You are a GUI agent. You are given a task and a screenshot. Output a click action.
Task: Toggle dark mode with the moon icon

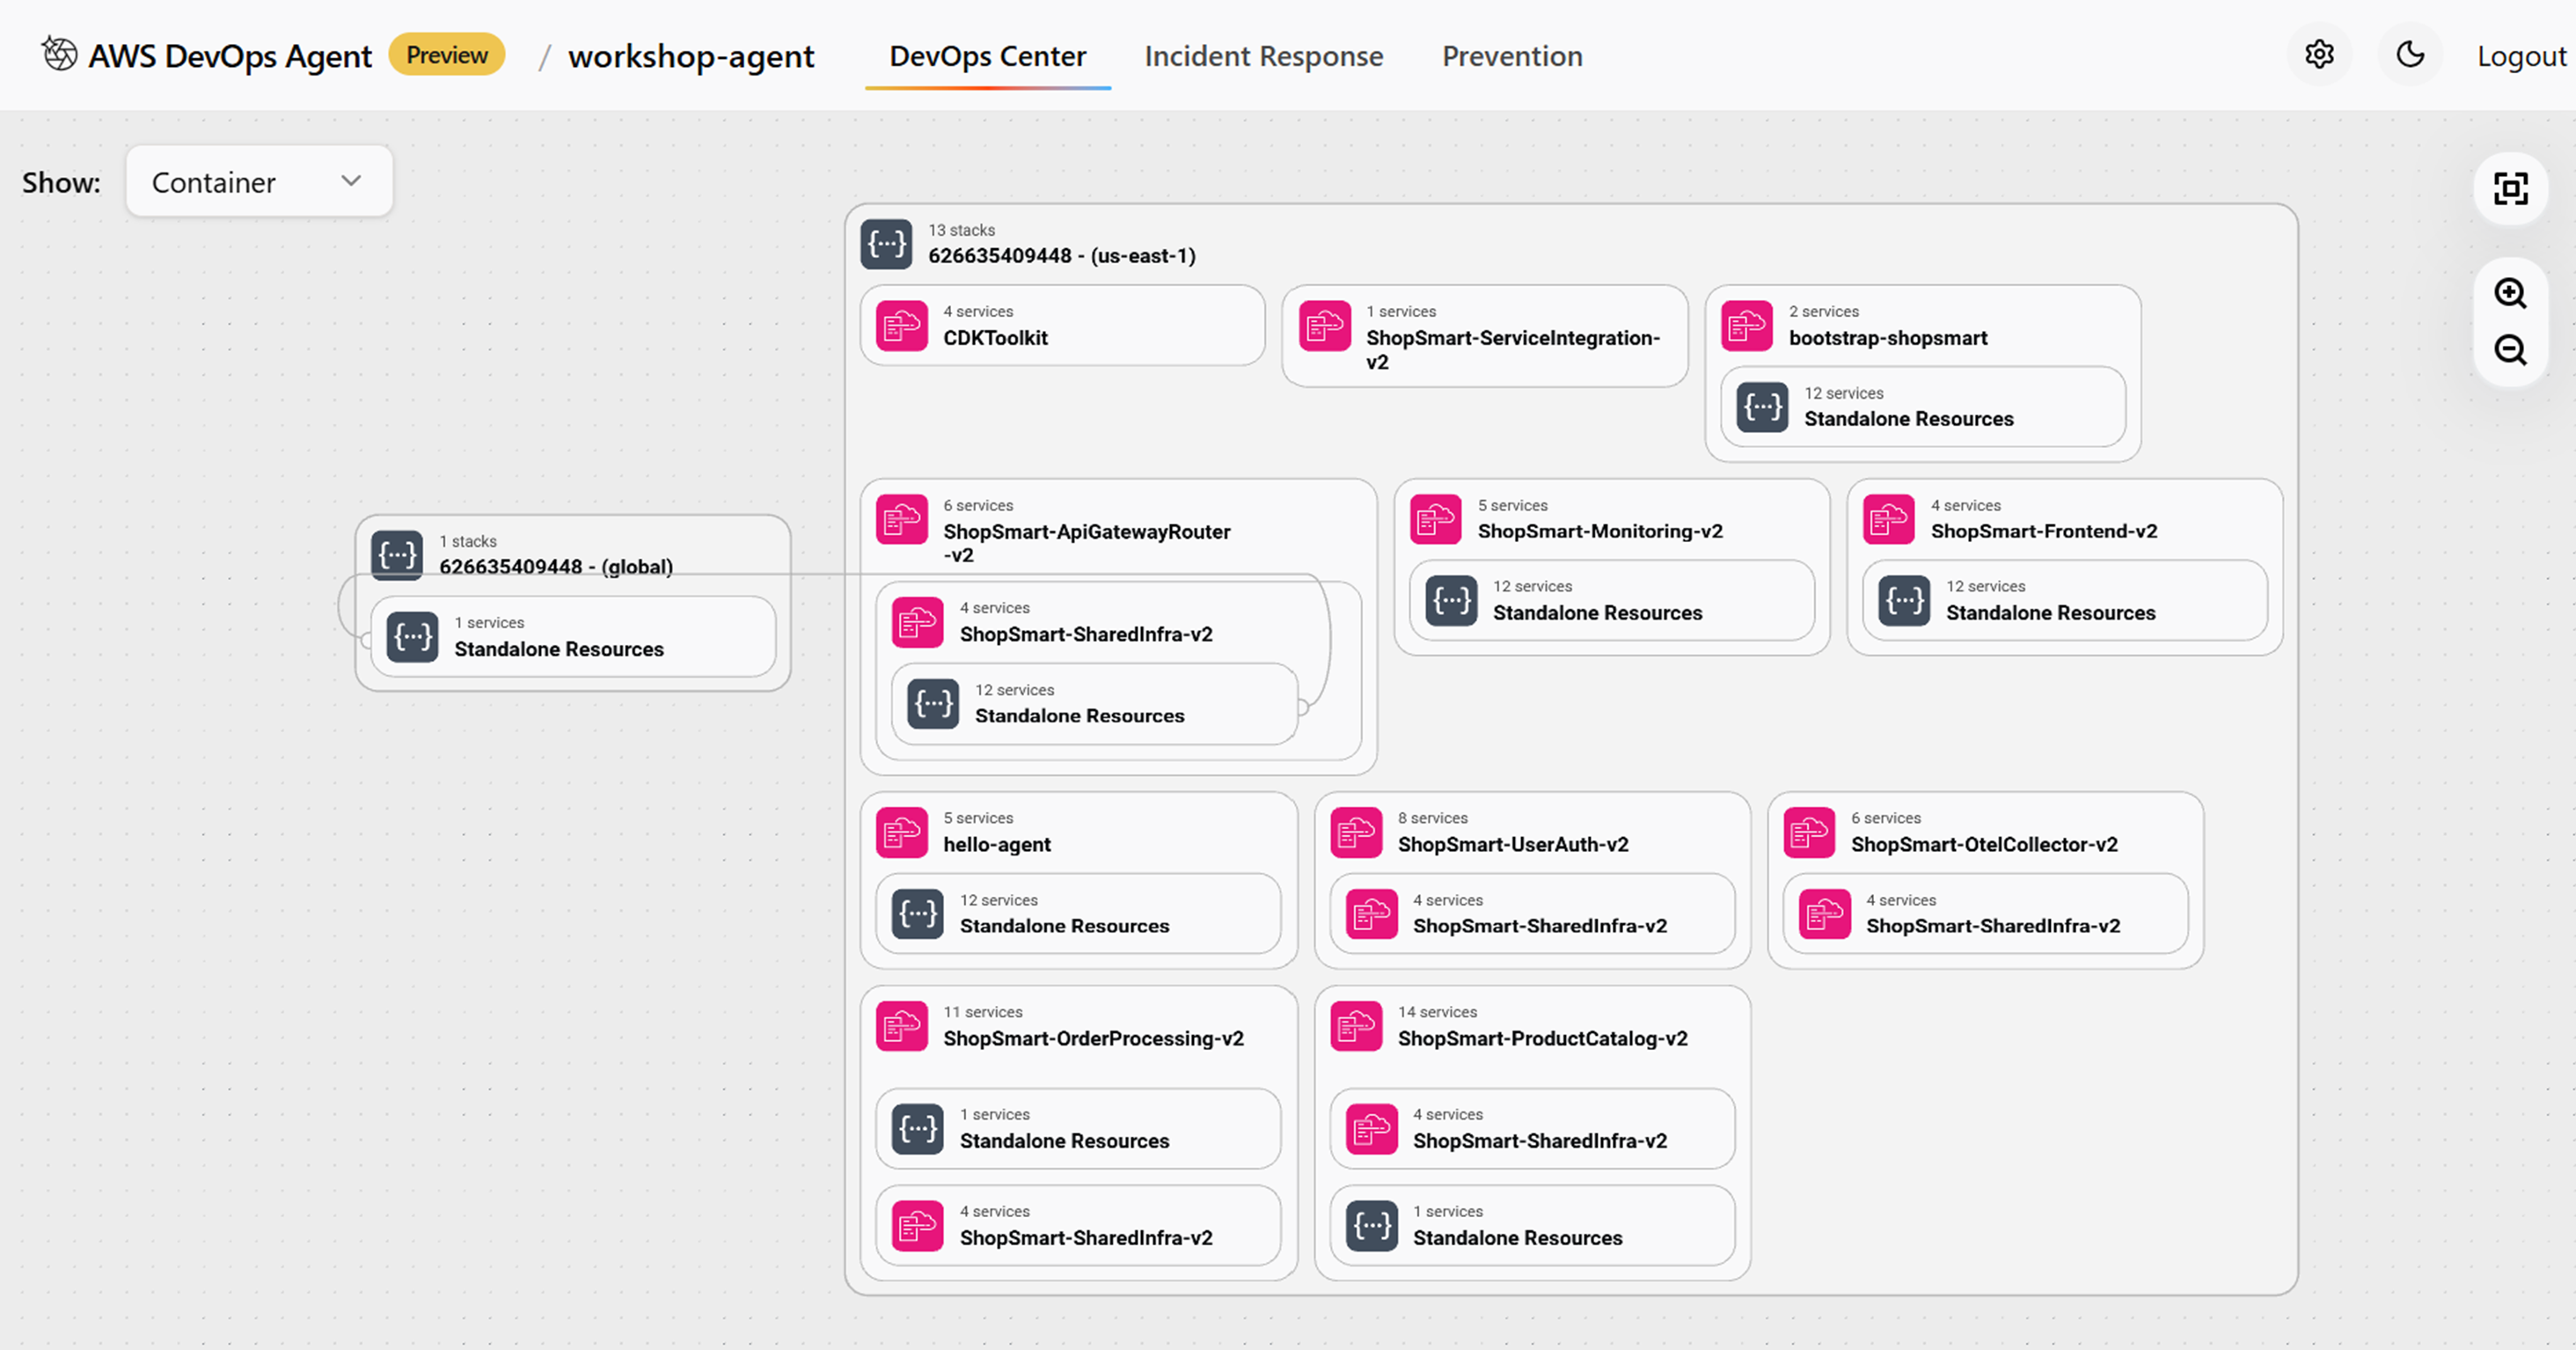[x=2410, y=55]
